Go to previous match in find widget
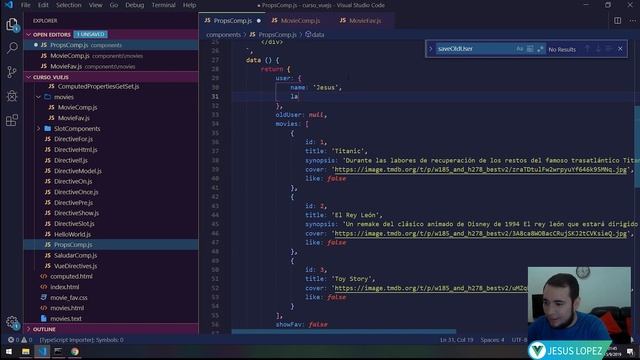Screen dimensions: 640x360 tap(587, 49)
